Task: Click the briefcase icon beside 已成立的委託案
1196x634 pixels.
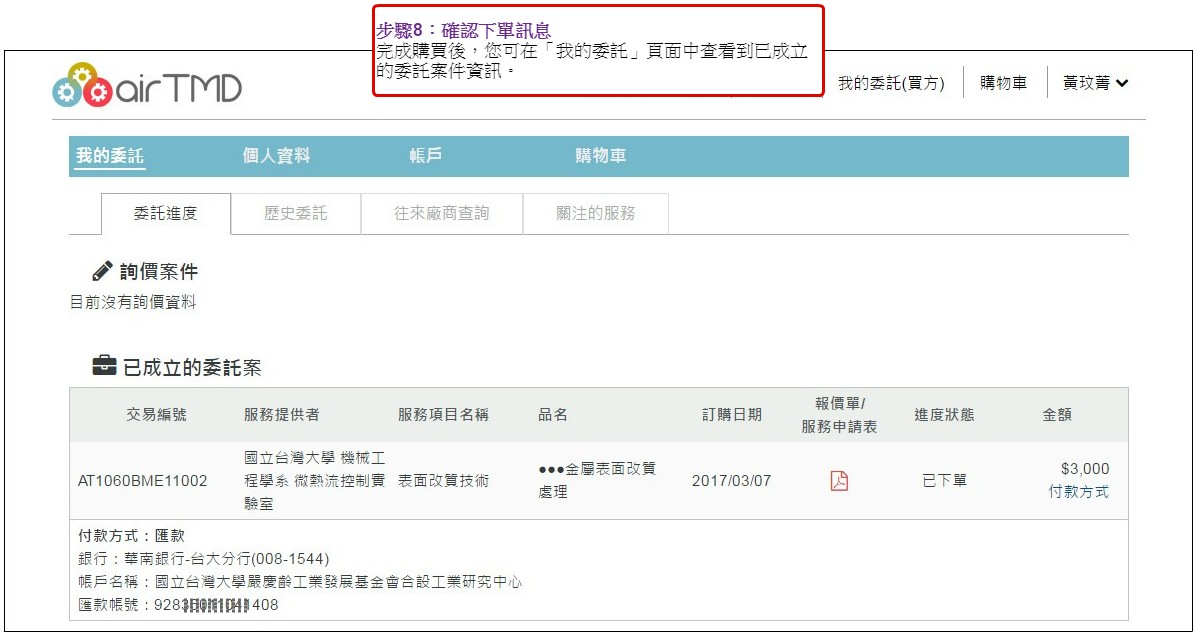Action: coord(104,367)
